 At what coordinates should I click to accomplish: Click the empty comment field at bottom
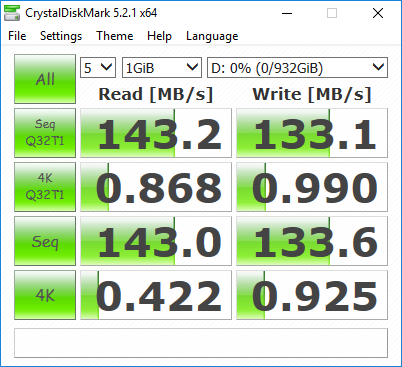point(201,343)
